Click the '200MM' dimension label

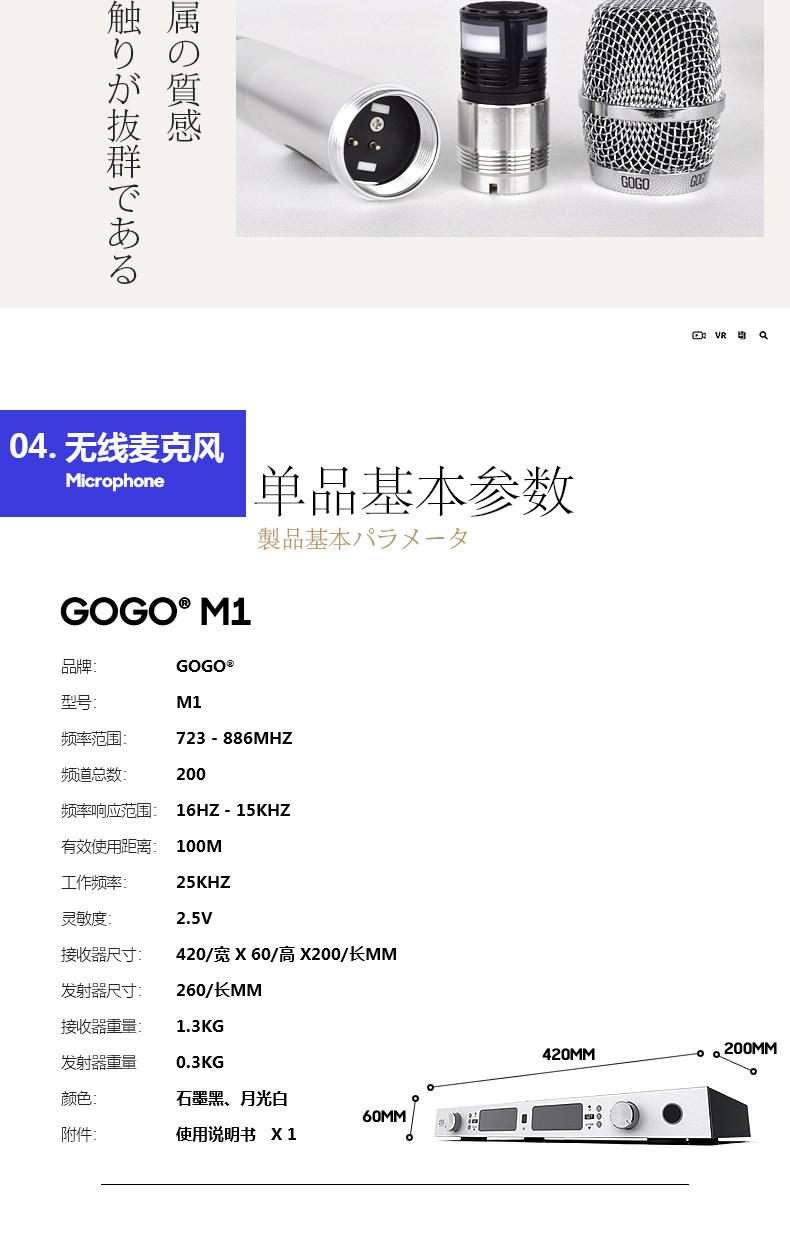coord(750,1048)
